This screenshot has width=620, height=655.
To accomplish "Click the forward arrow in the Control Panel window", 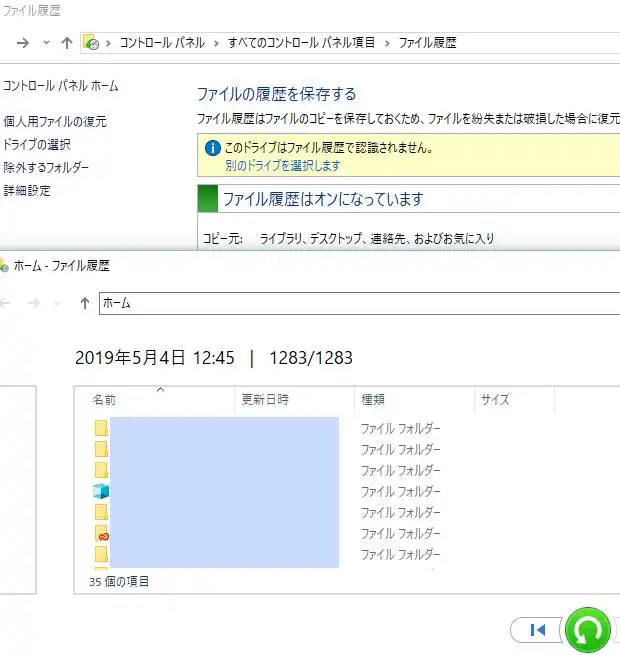I will [23, 43].
